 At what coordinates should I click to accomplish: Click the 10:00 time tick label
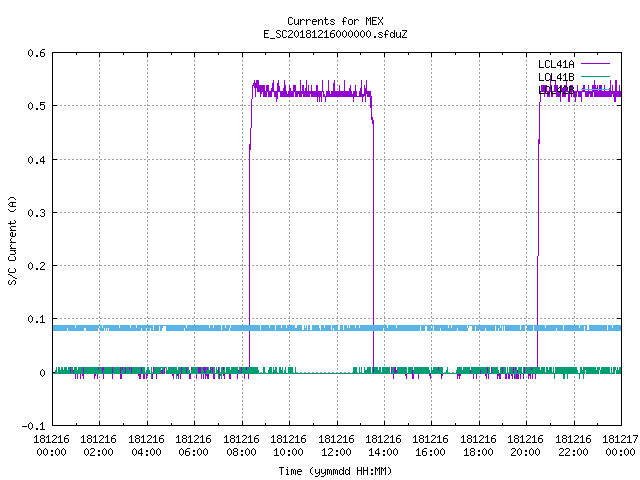coord(288,452)
